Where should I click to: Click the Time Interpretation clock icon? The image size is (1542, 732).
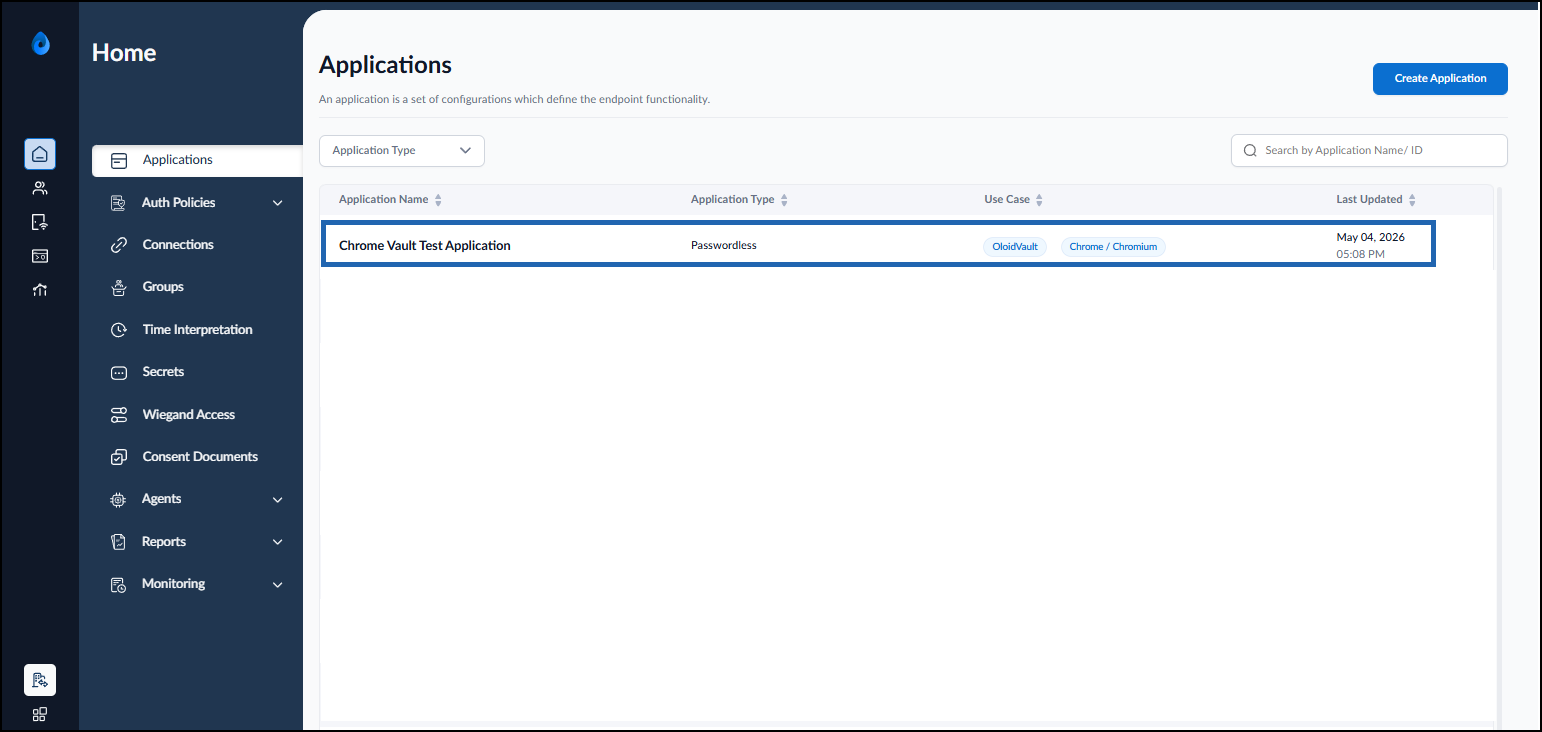[x=119, y=330]
